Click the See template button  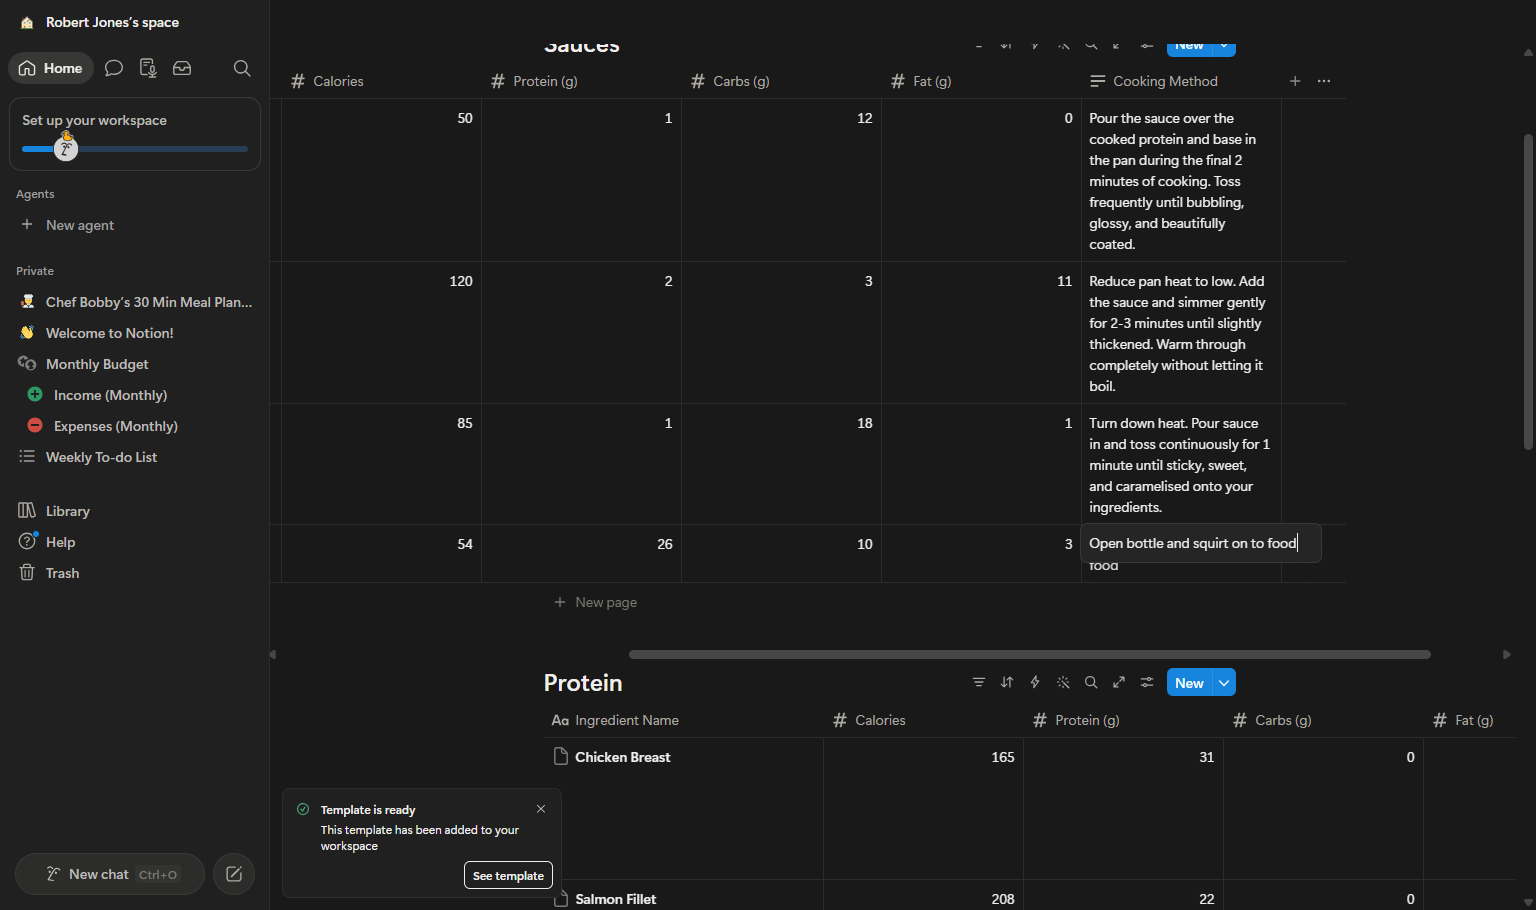(x=508, y=875)
